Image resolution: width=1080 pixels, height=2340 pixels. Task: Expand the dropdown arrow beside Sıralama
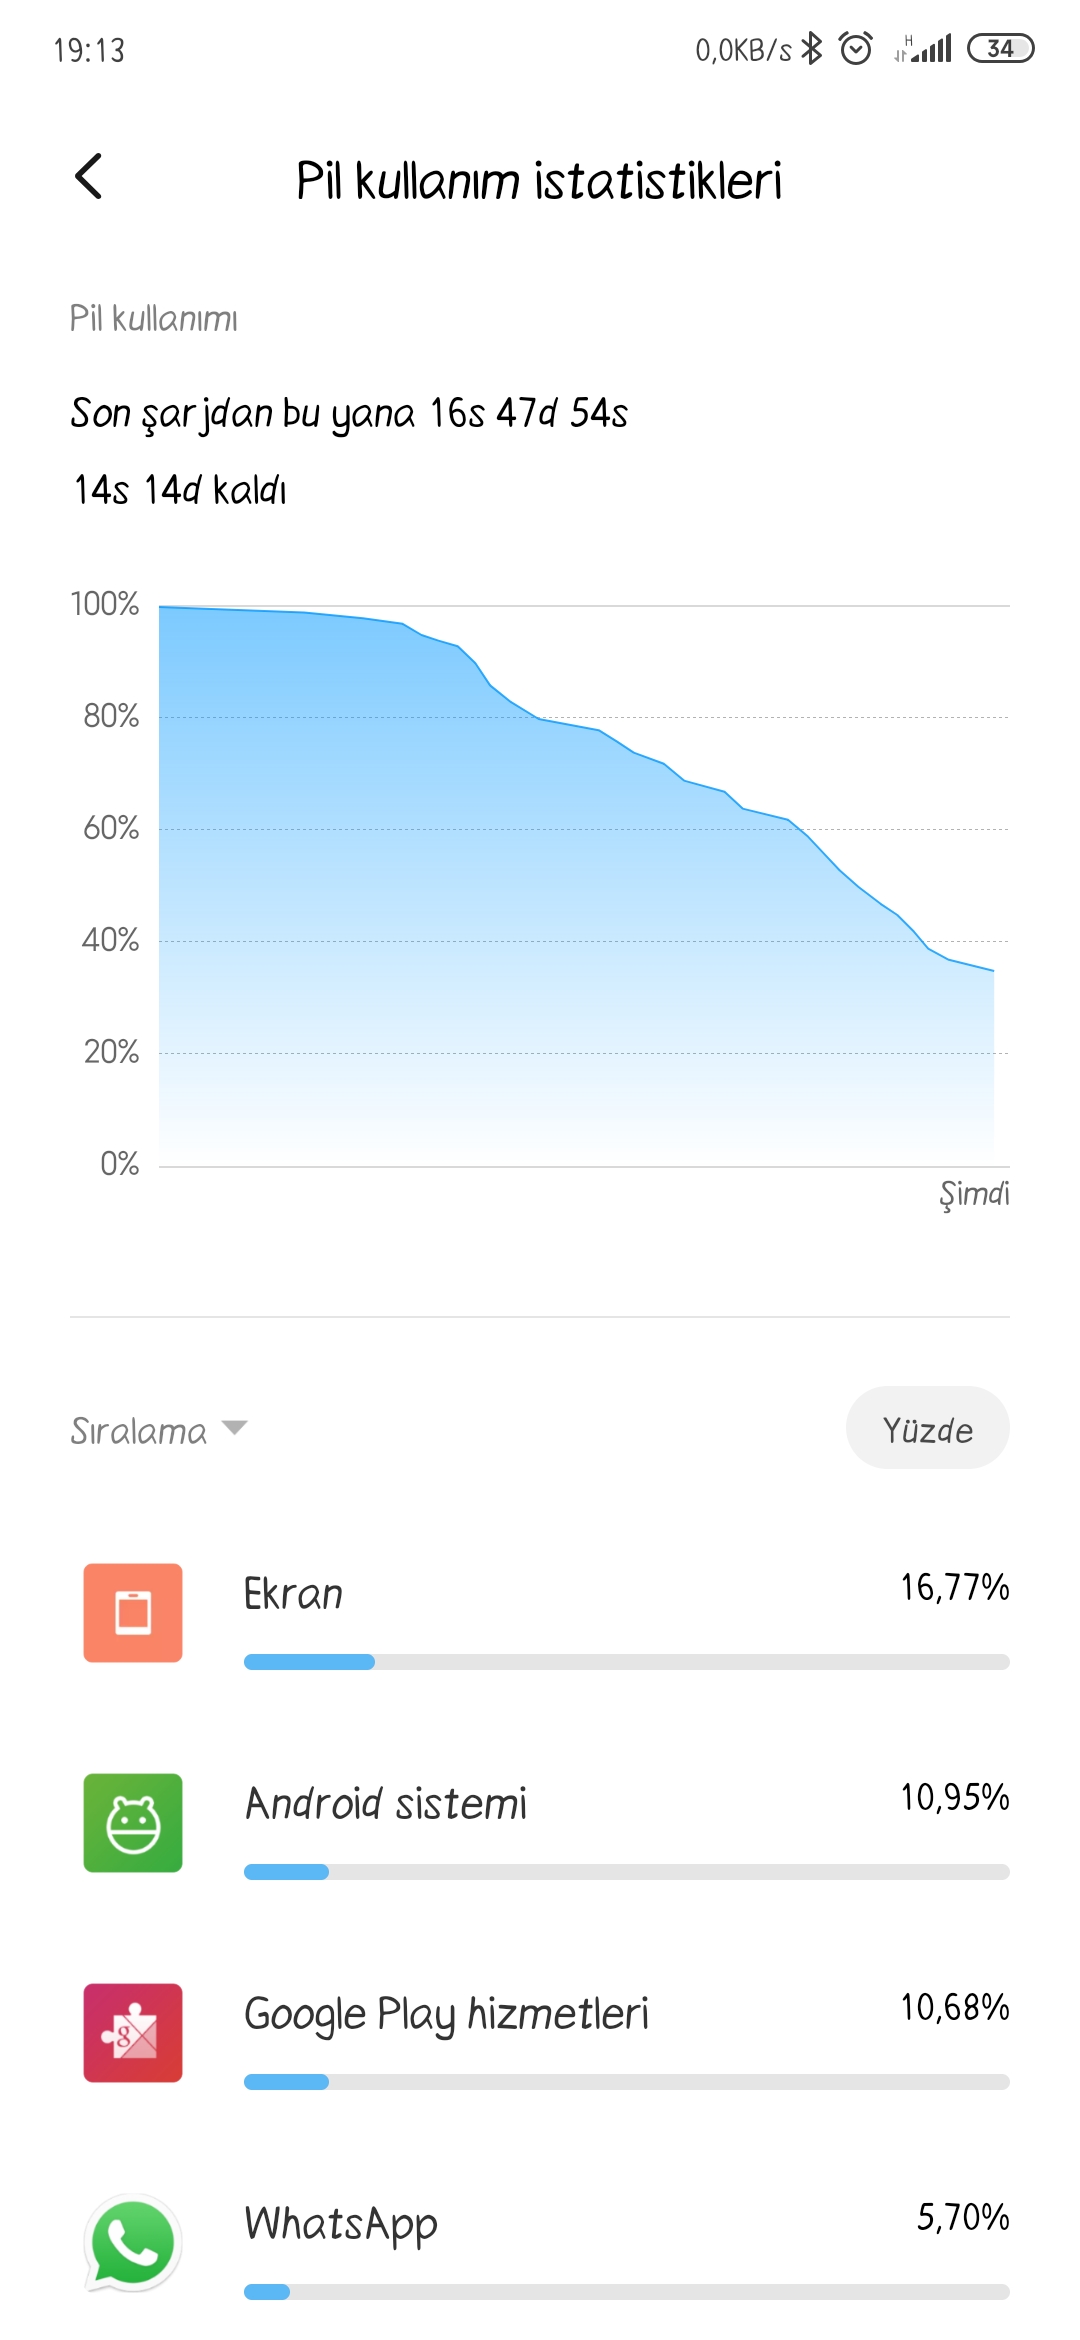coord(234,1428)
